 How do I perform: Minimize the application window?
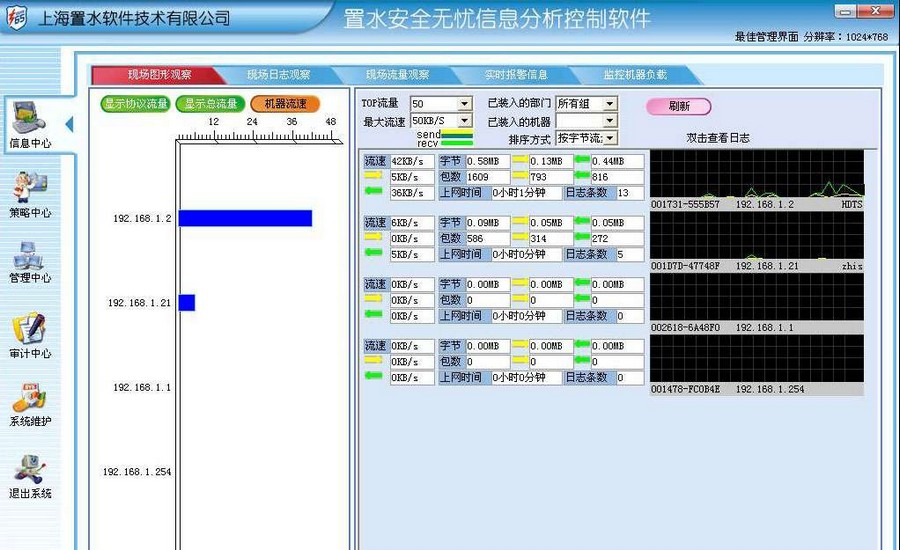click(845, 10)
